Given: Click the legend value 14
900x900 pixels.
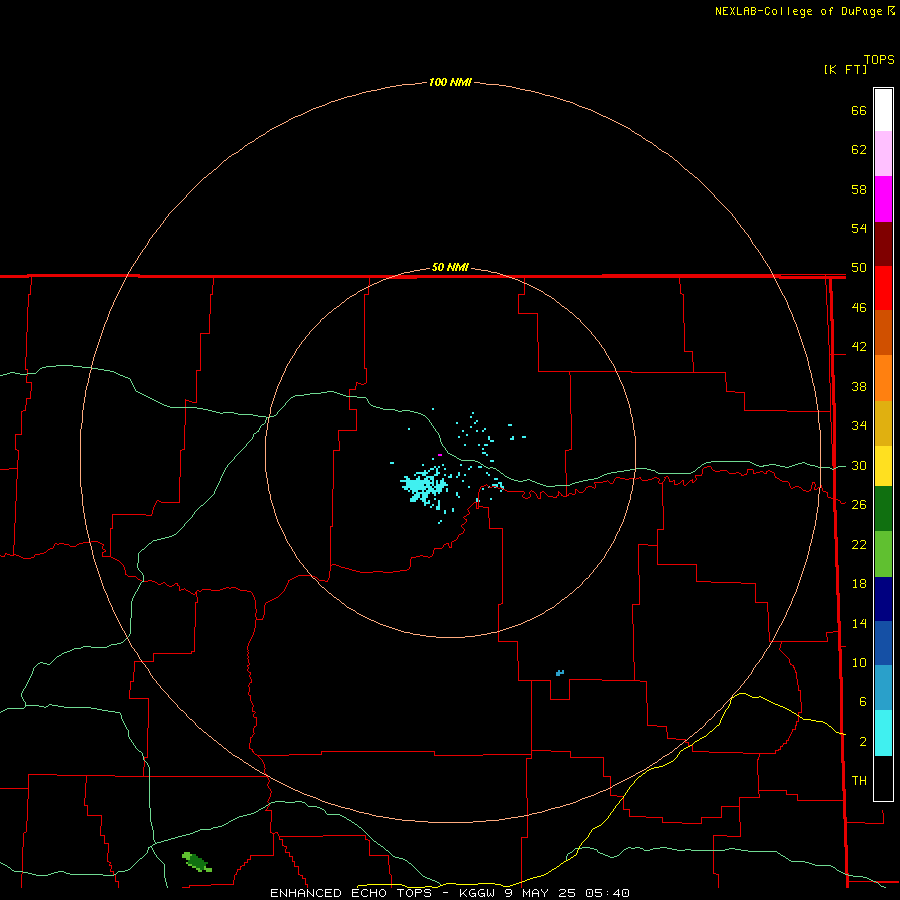Looking at the screenshot, I should [859, 623].
